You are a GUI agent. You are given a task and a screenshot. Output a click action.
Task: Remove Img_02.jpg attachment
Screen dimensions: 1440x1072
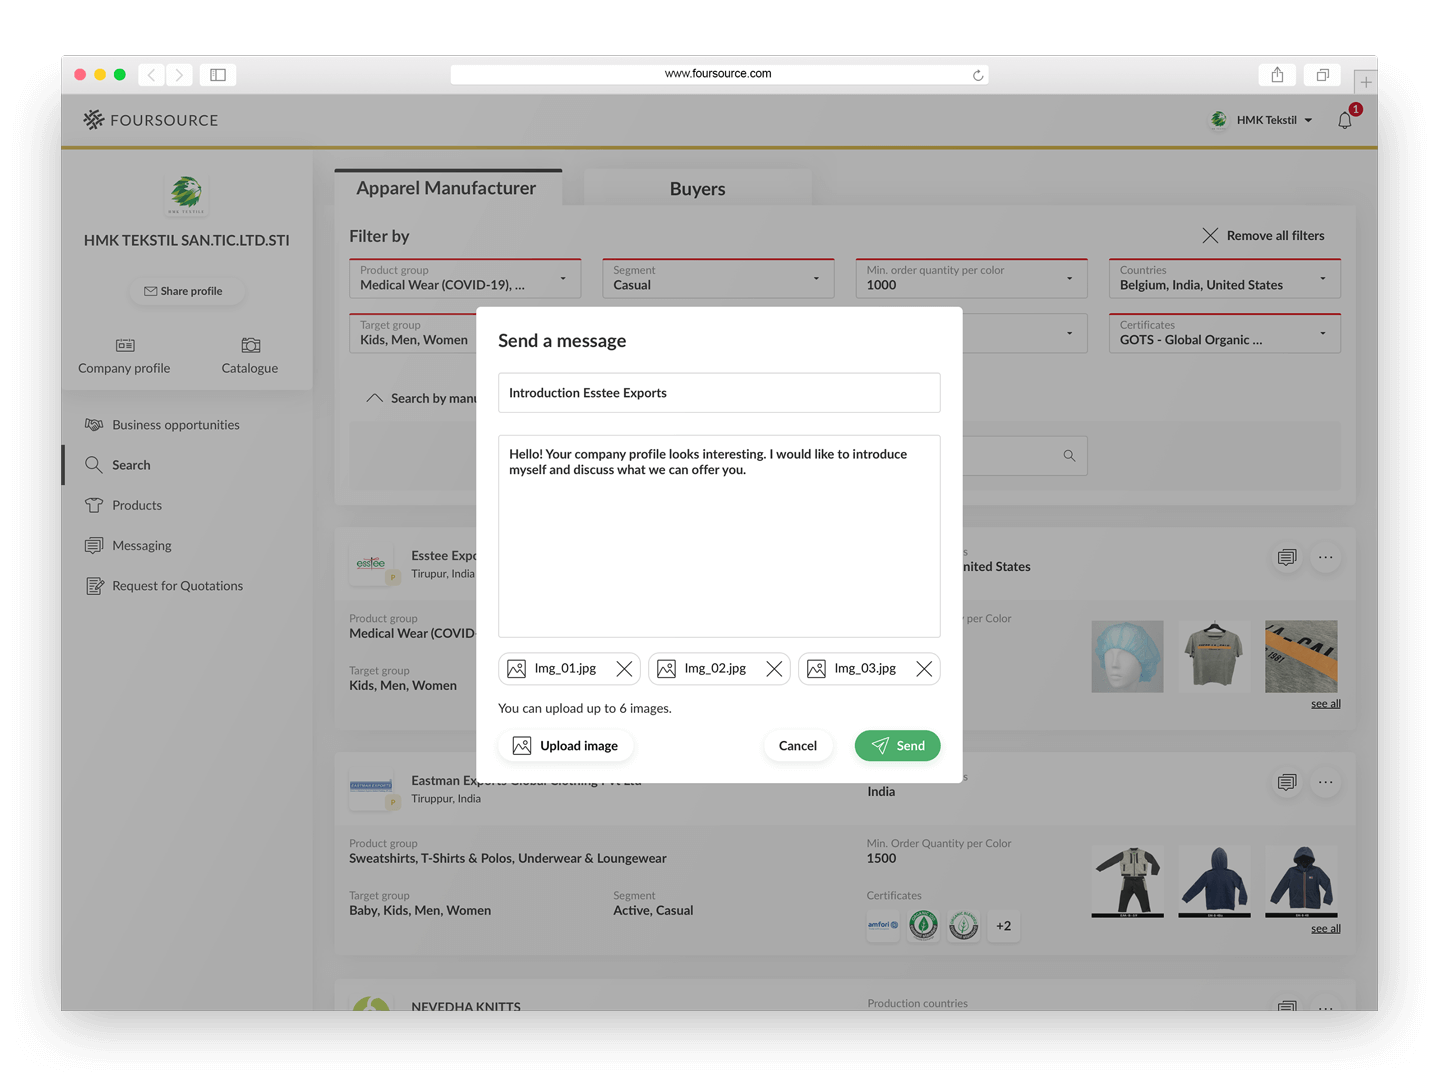click(x=774, y=669)
